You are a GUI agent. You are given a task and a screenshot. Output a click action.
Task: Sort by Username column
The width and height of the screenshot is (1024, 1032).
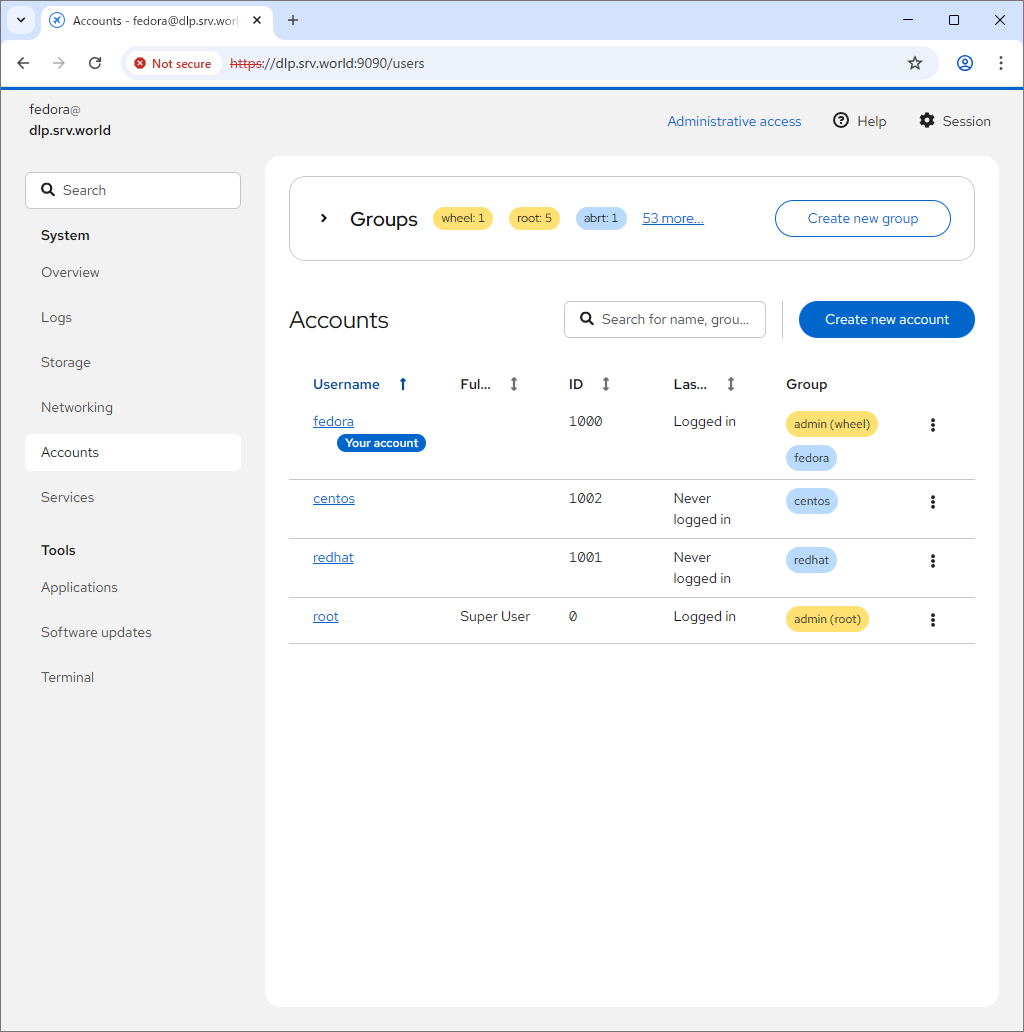point(360,384)
